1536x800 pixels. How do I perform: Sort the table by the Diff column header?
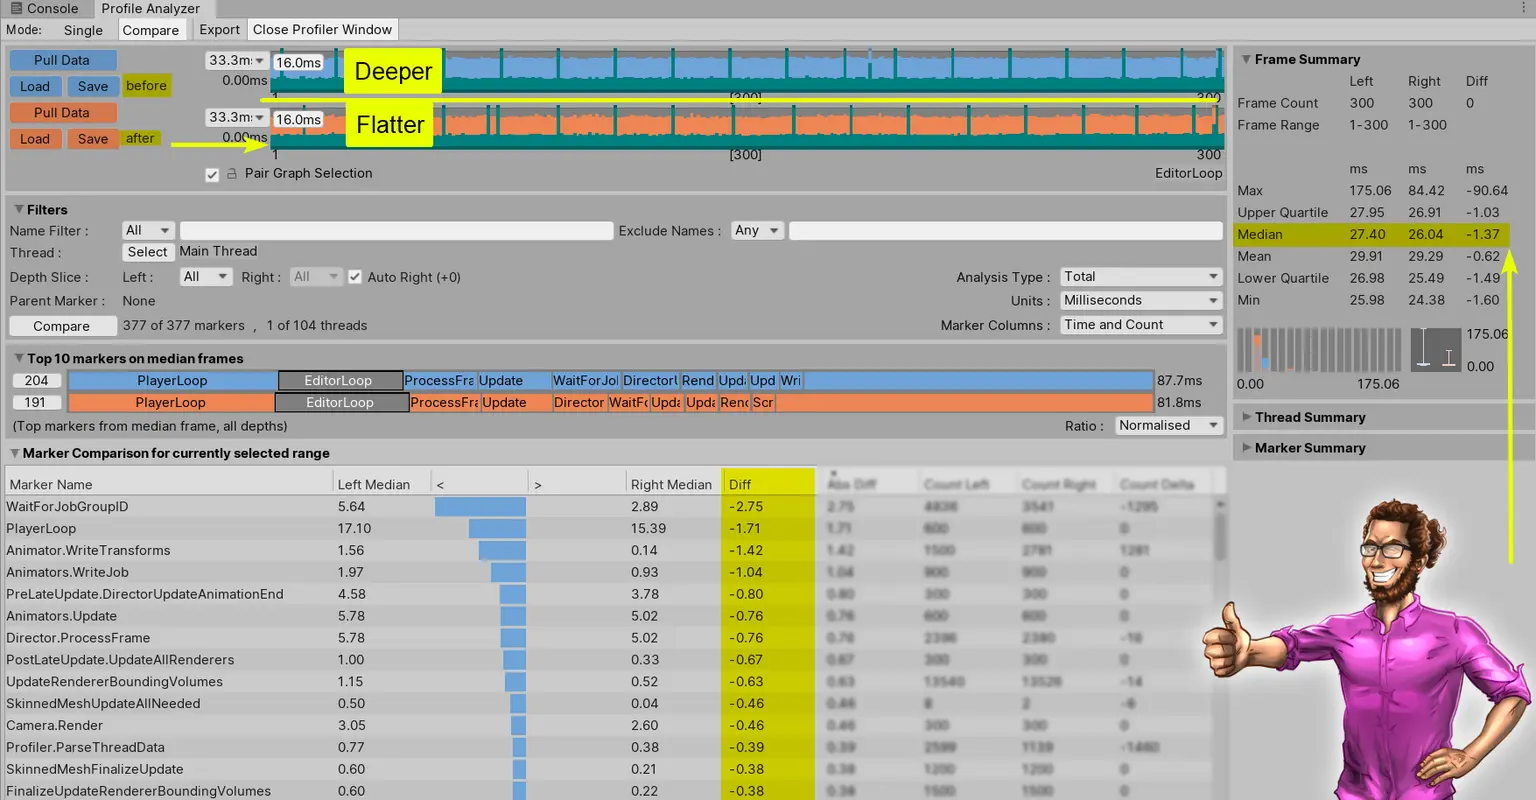(x=766, y=484)
